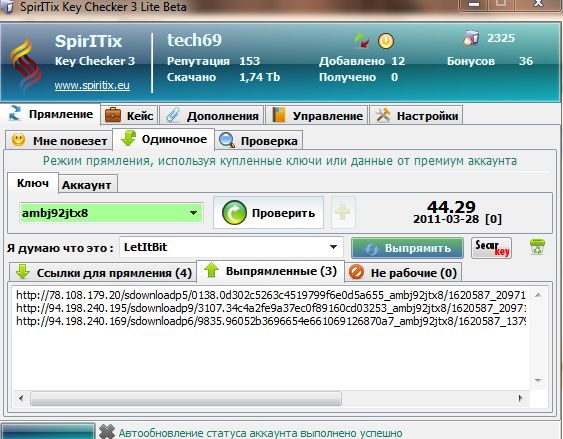This screenshot has width=563, height=439.
Task: Select the link starting http://78.108.179.20
Action: point(271,295)
